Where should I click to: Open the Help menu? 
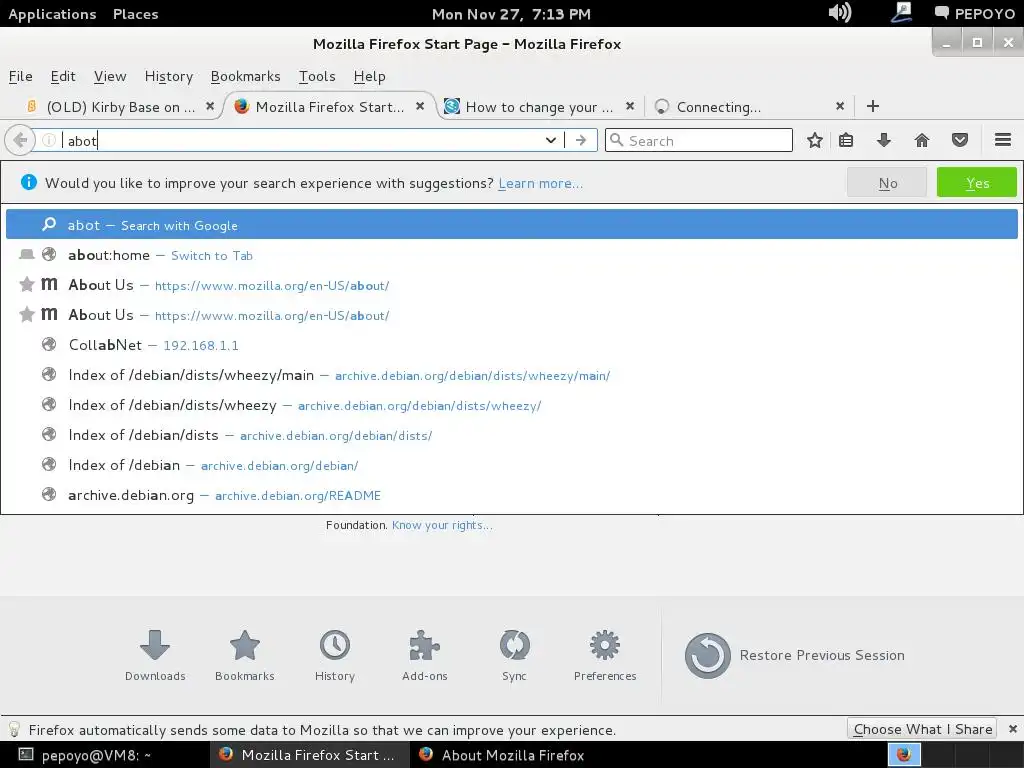click(370, 76)
